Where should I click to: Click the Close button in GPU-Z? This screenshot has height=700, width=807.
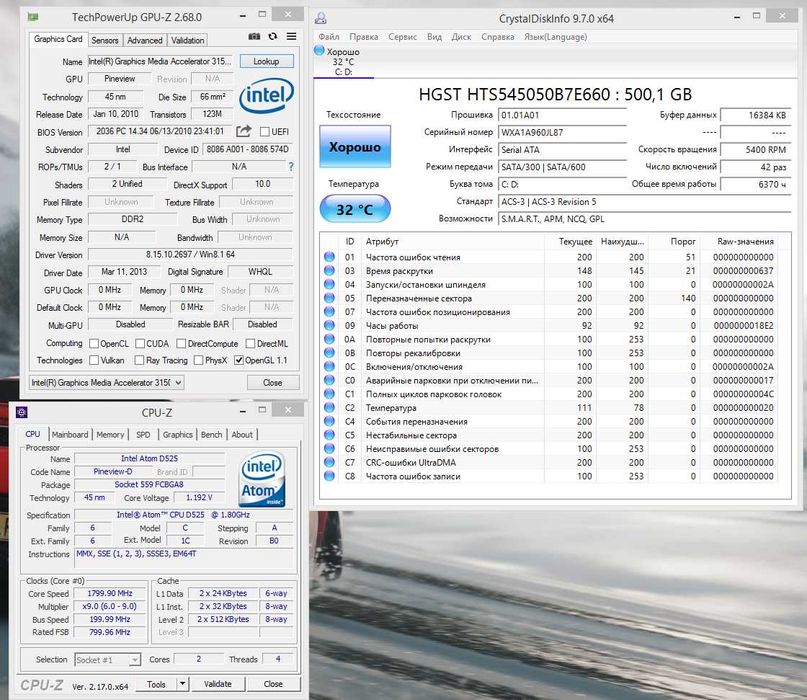coord(272,382)
